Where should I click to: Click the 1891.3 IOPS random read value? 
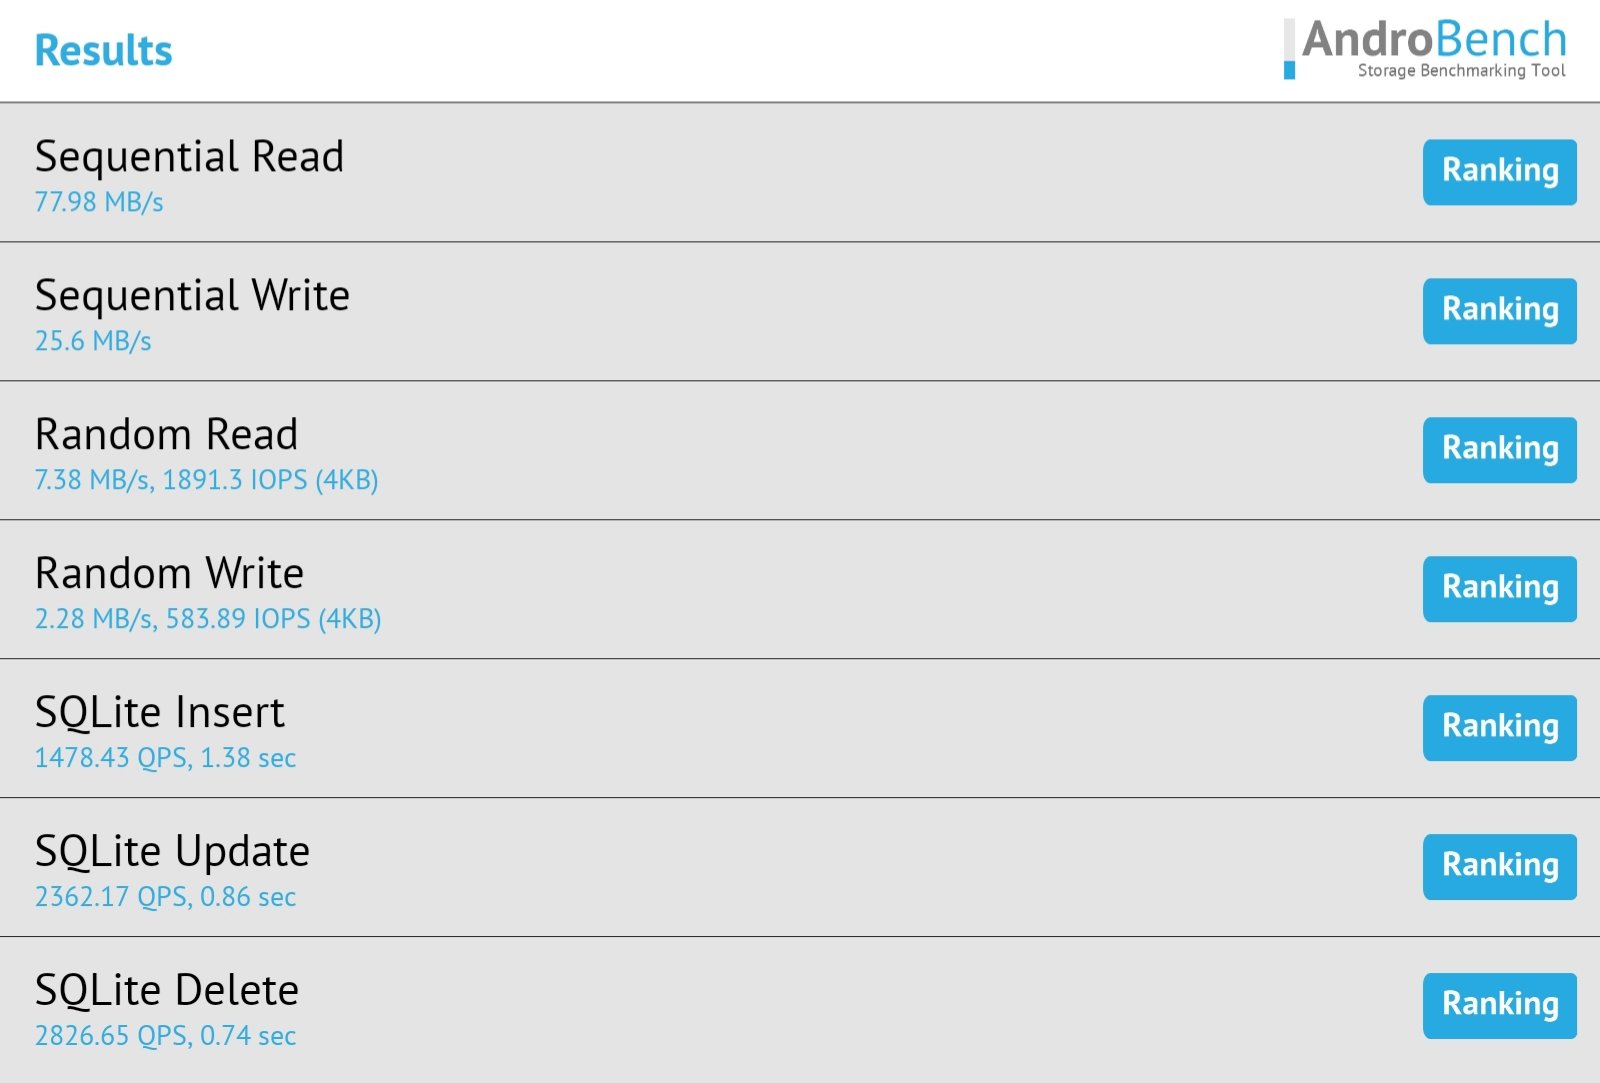point(235,480)
